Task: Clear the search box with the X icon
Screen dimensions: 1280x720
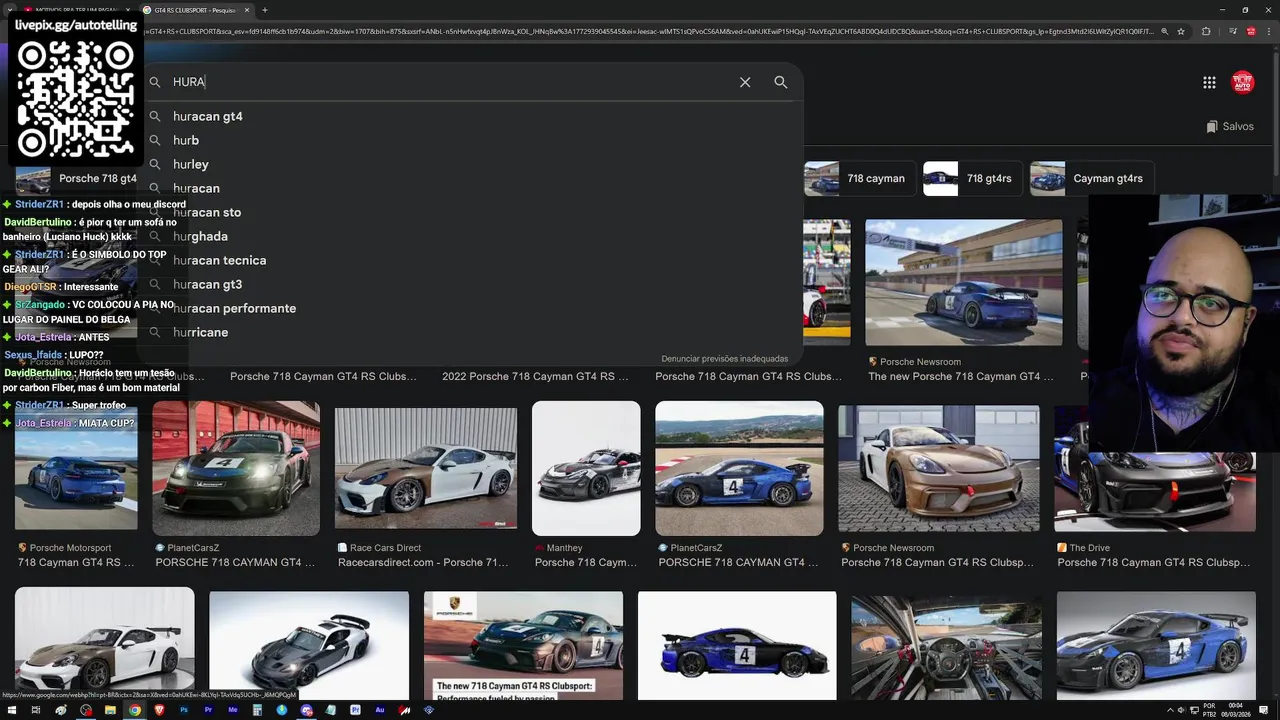Action: point(745,82)
